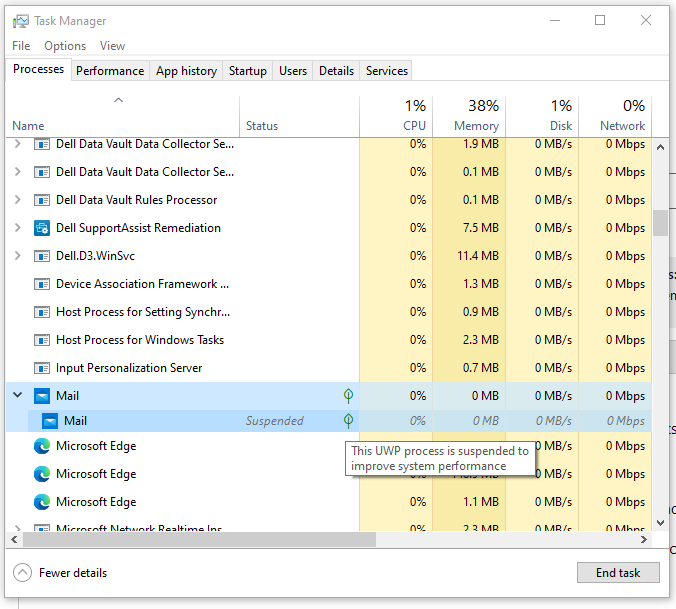This screenshot has height=609, width=676.
Task: Click the vertical scrollbar thumb
Action: click(660, 223)
